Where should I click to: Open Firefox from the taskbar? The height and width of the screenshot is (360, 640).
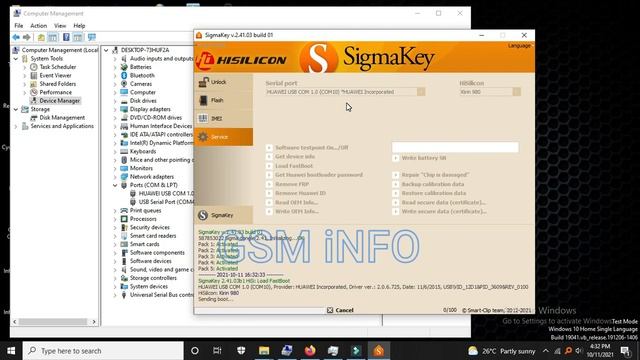[310, 351]
